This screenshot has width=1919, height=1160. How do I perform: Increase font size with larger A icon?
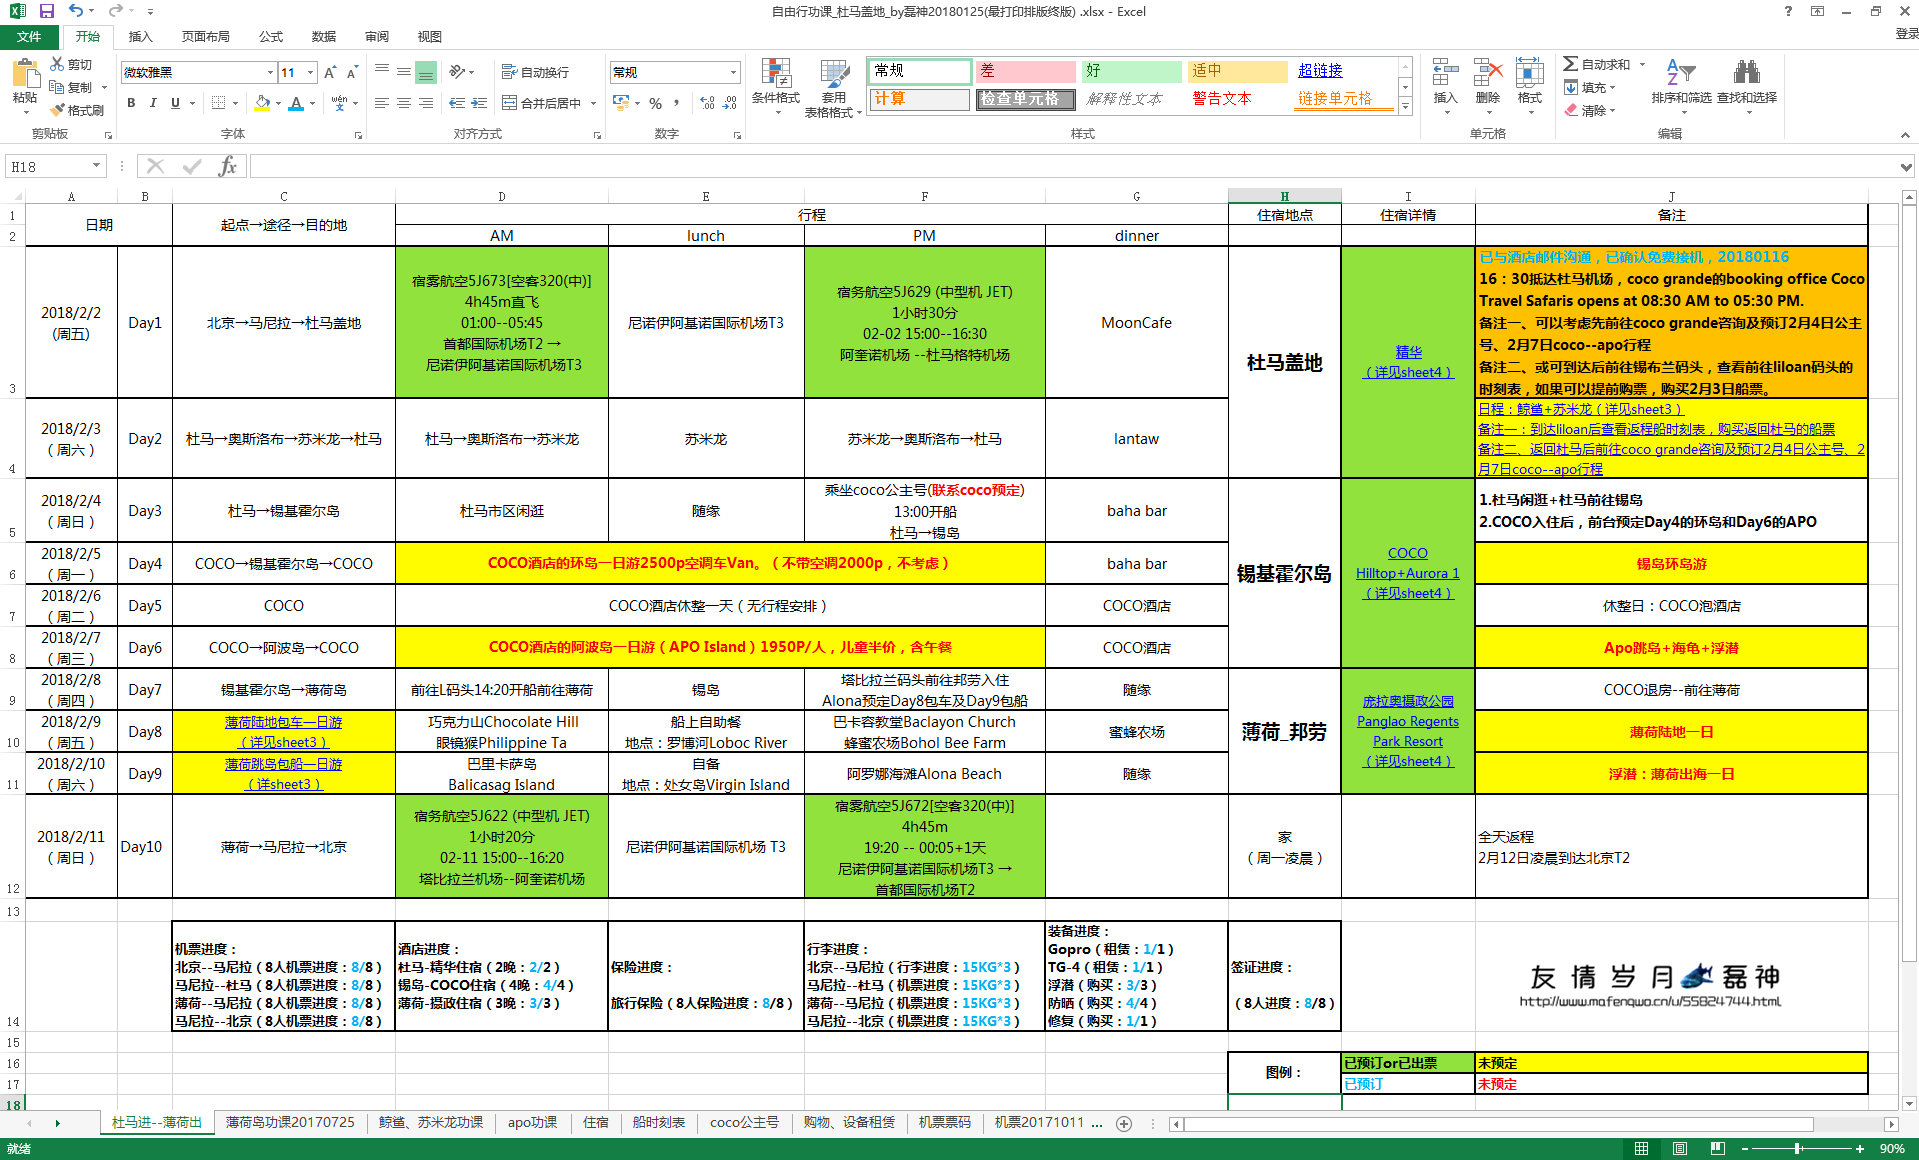(330, 72)
